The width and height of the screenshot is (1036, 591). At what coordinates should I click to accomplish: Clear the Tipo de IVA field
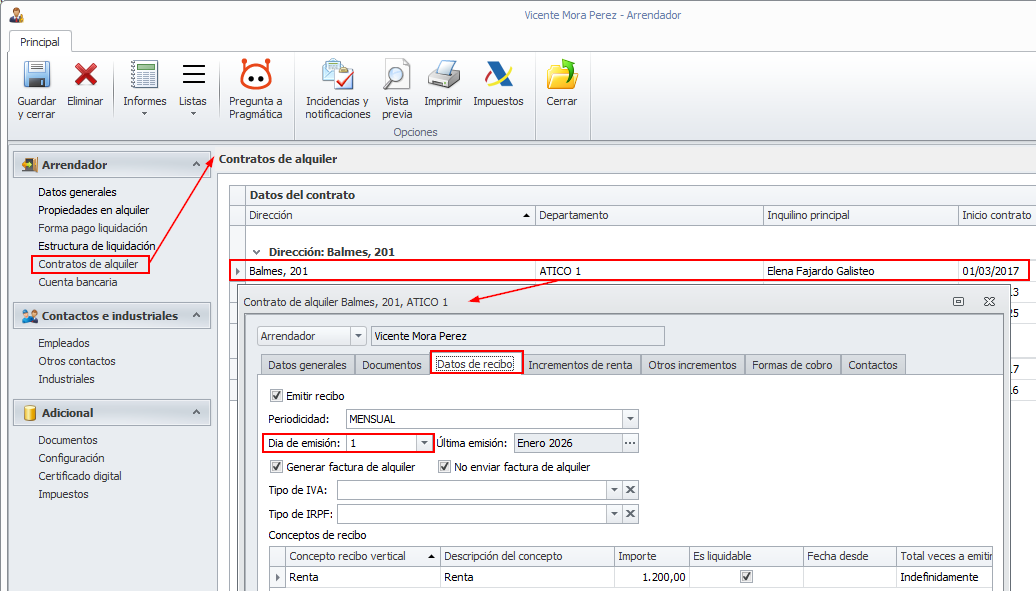click(630, 490)
